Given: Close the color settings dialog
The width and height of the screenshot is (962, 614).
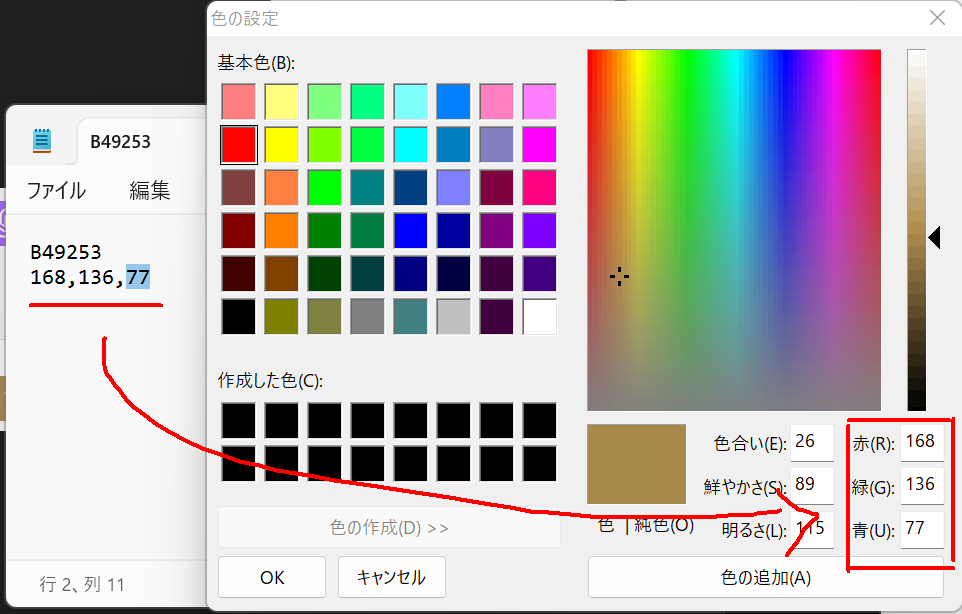Looking at the screenshot, I should [937, 18].
